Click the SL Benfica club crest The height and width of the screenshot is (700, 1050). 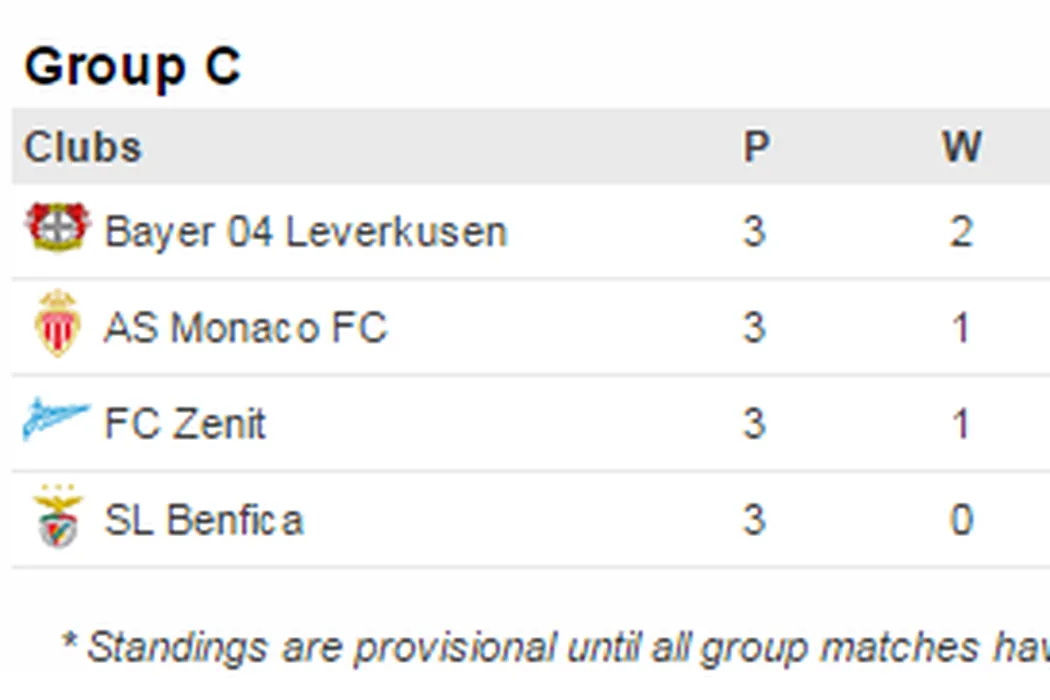pos(57,516)
